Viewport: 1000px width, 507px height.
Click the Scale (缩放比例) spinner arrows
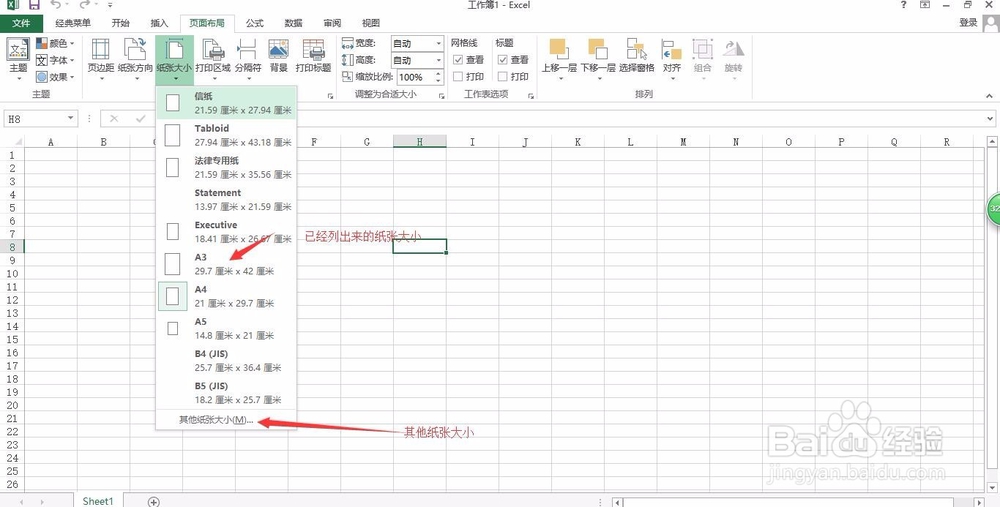[439, 77]
